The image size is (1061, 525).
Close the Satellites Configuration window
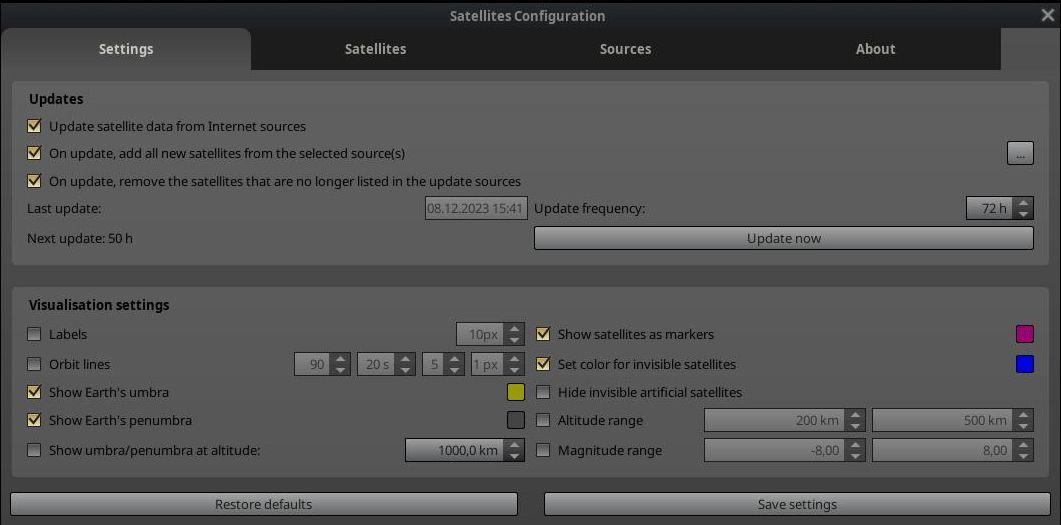[1047, 15]
